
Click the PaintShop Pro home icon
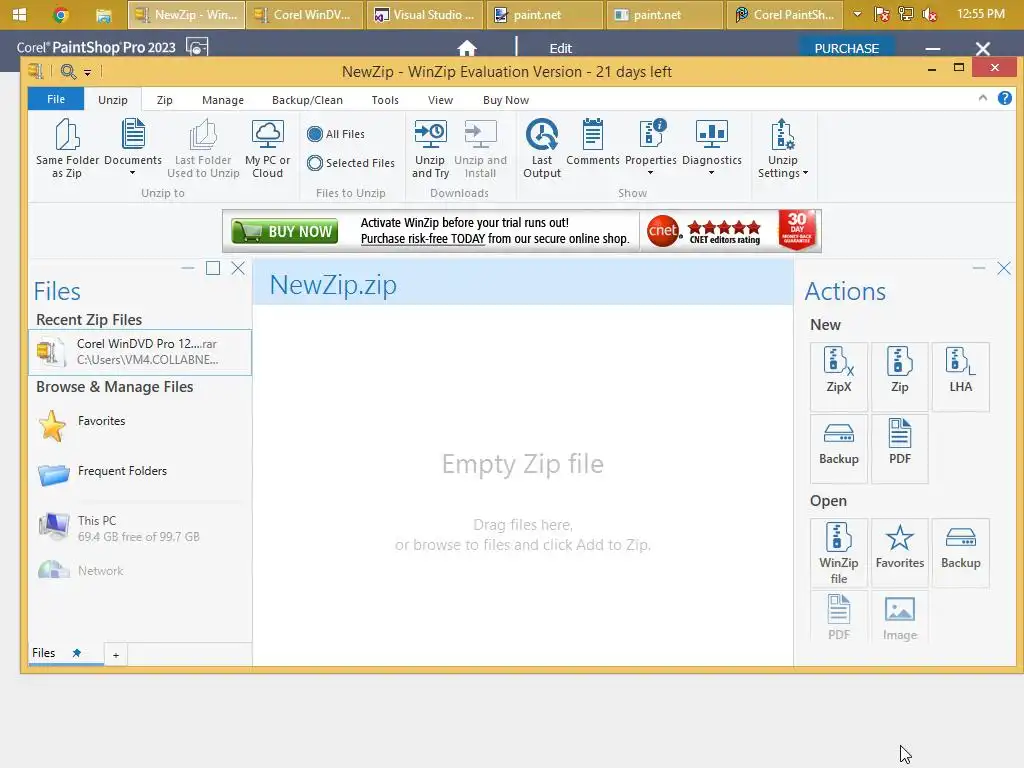[467, 48]
